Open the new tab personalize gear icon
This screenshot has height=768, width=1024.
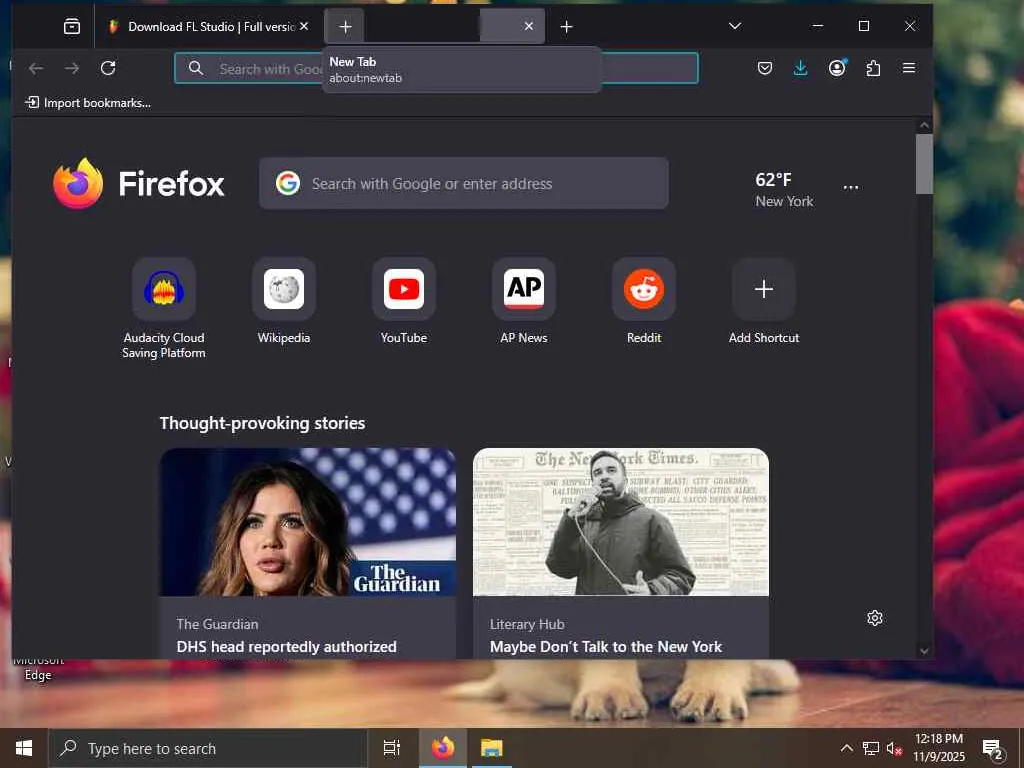pos(875,618)
